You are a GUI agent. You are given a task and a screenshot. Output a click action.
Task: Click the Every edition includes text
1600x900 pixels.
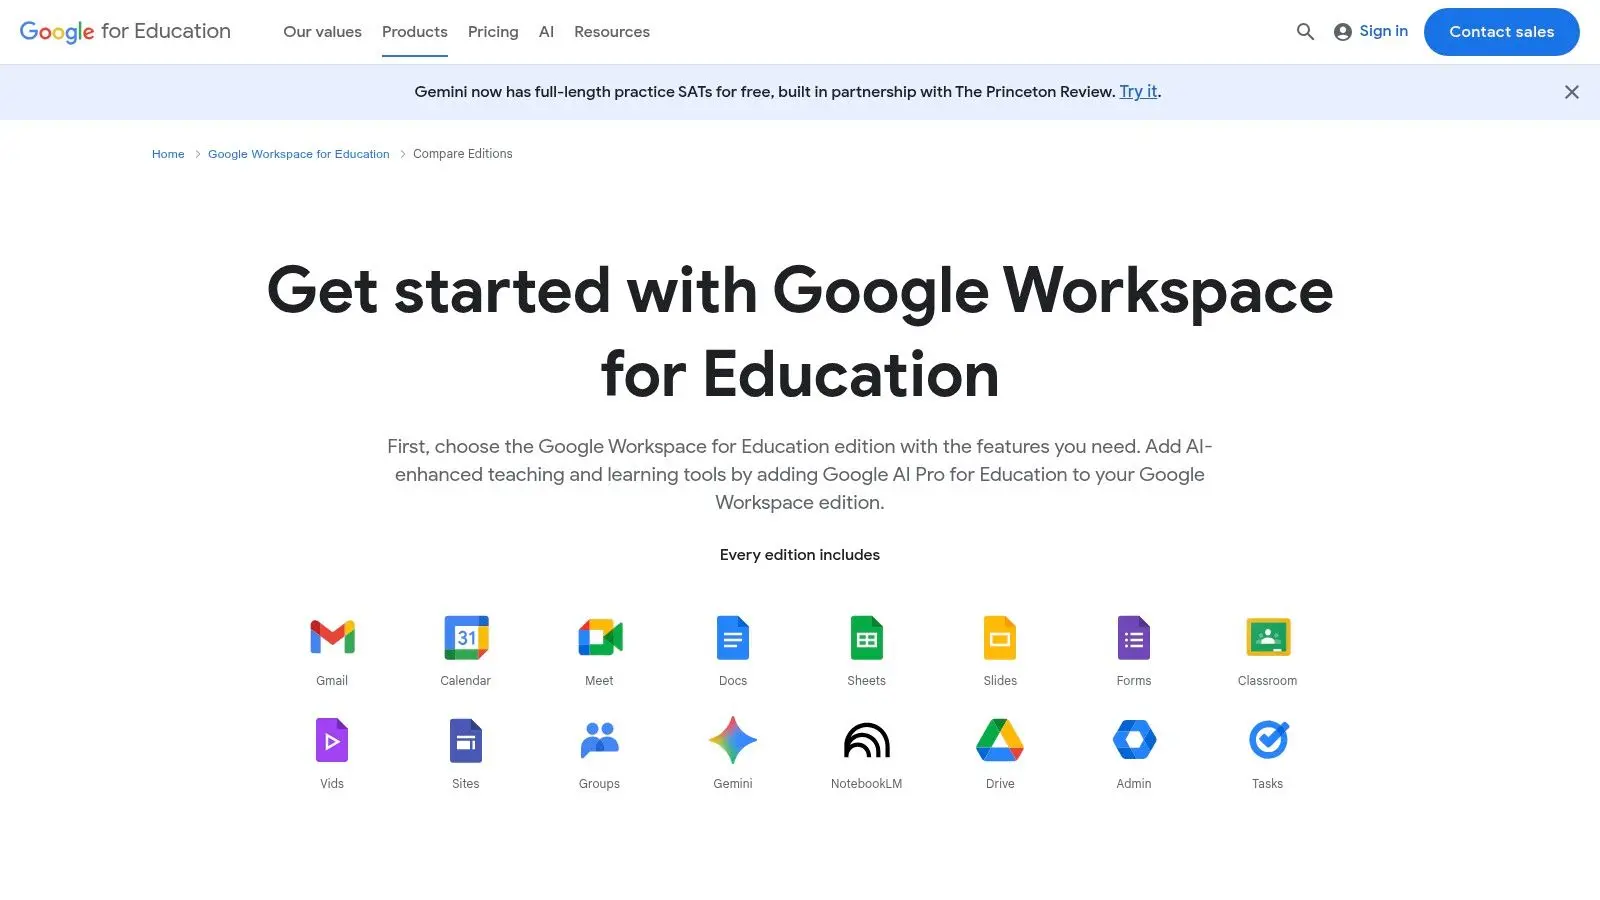(x=800, y=555)
